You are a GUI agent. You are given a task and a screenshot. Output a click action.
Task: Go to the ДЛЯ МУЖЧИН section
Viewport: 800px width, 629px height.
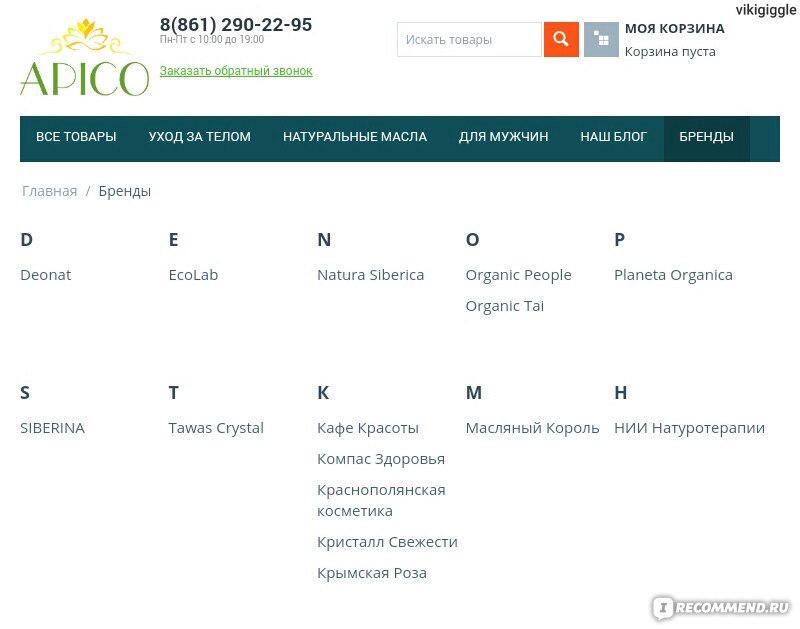(503, 137)
